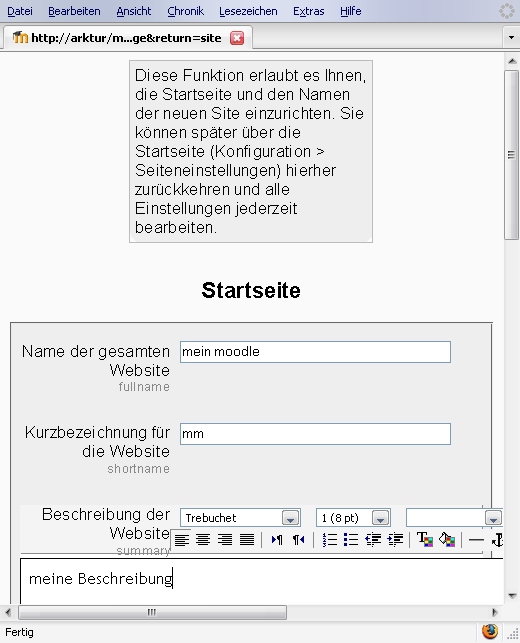The width and height of the screenshot is (520, 643).
Task: Open the Ansicht menu
Action: pyautogui.click(x=134, y=11)
